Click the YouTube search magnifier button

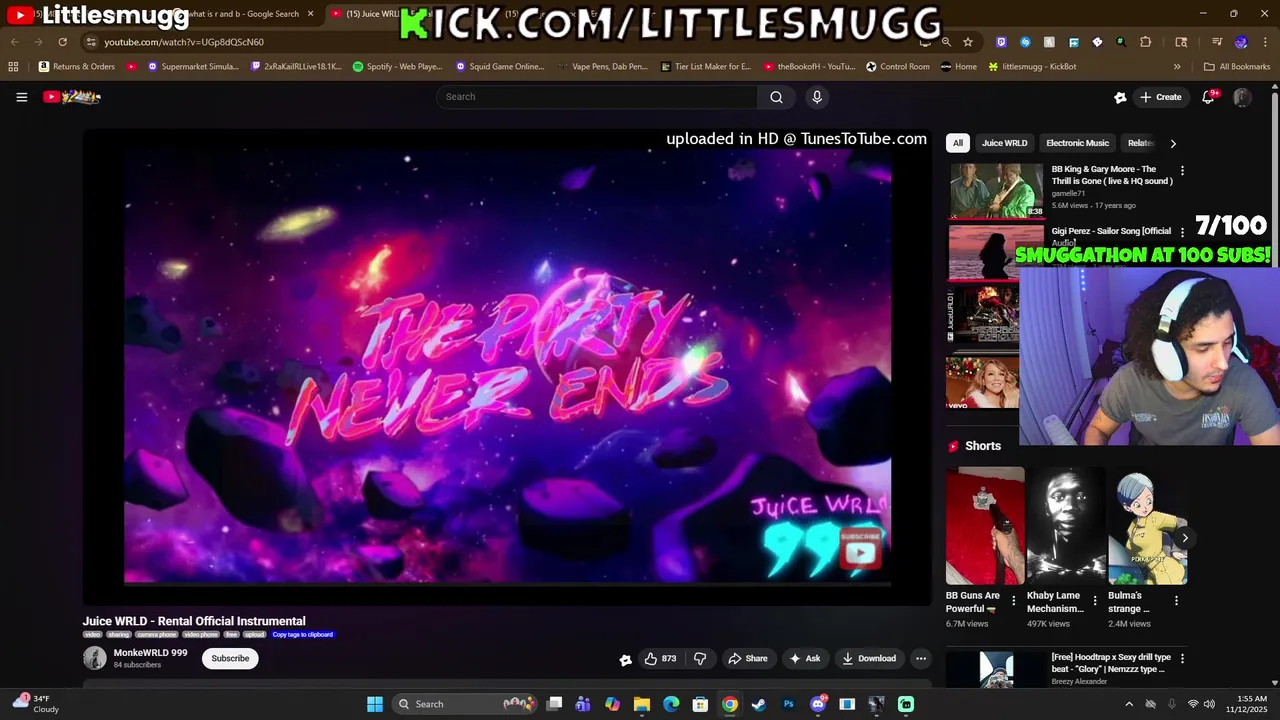776,97
